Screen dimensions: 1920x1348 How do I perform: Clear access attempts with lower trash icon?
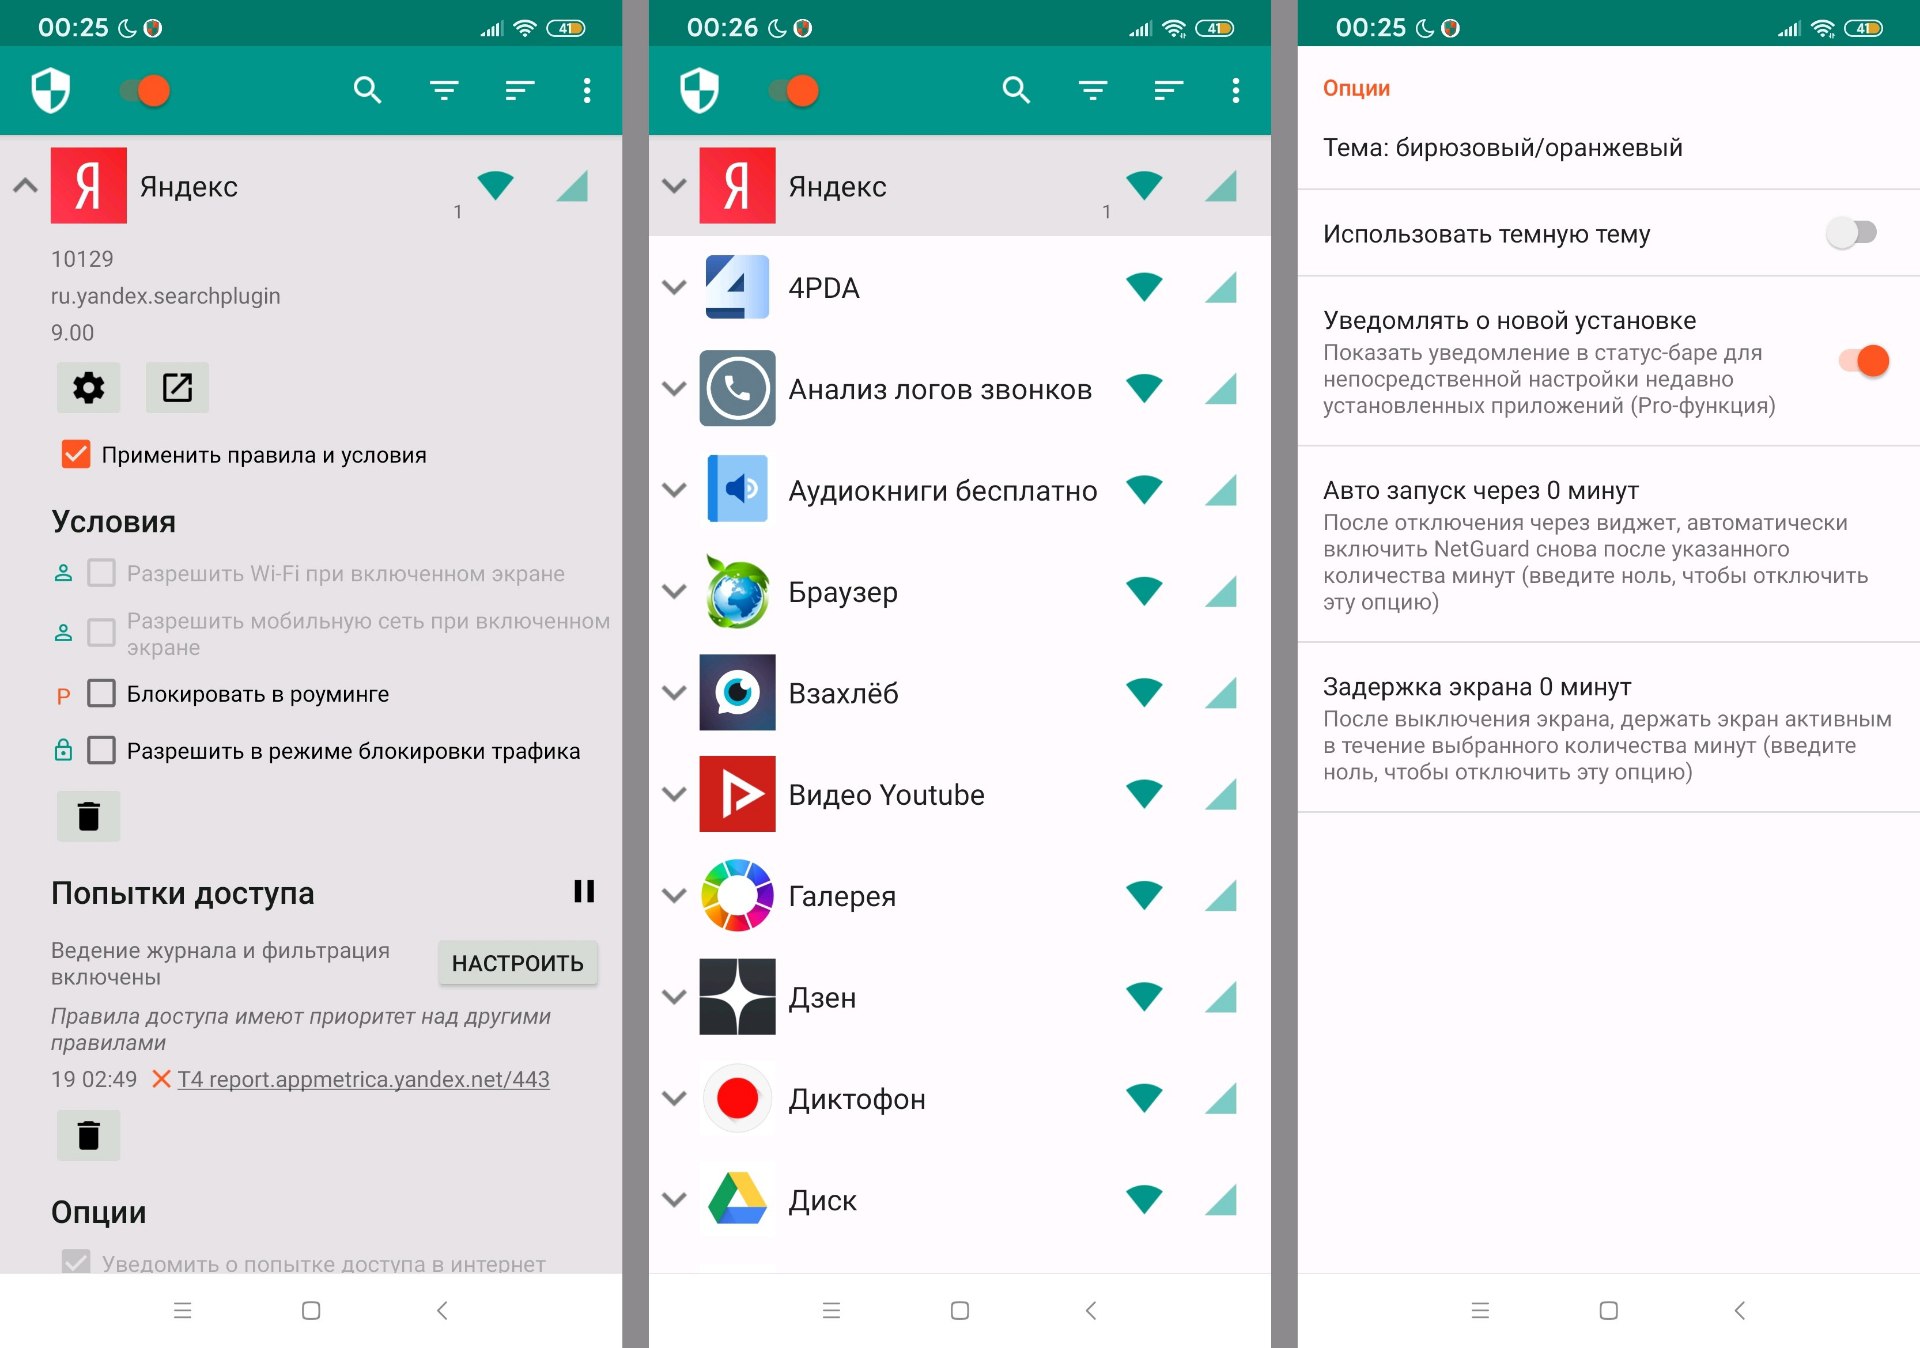point(89,1135)
